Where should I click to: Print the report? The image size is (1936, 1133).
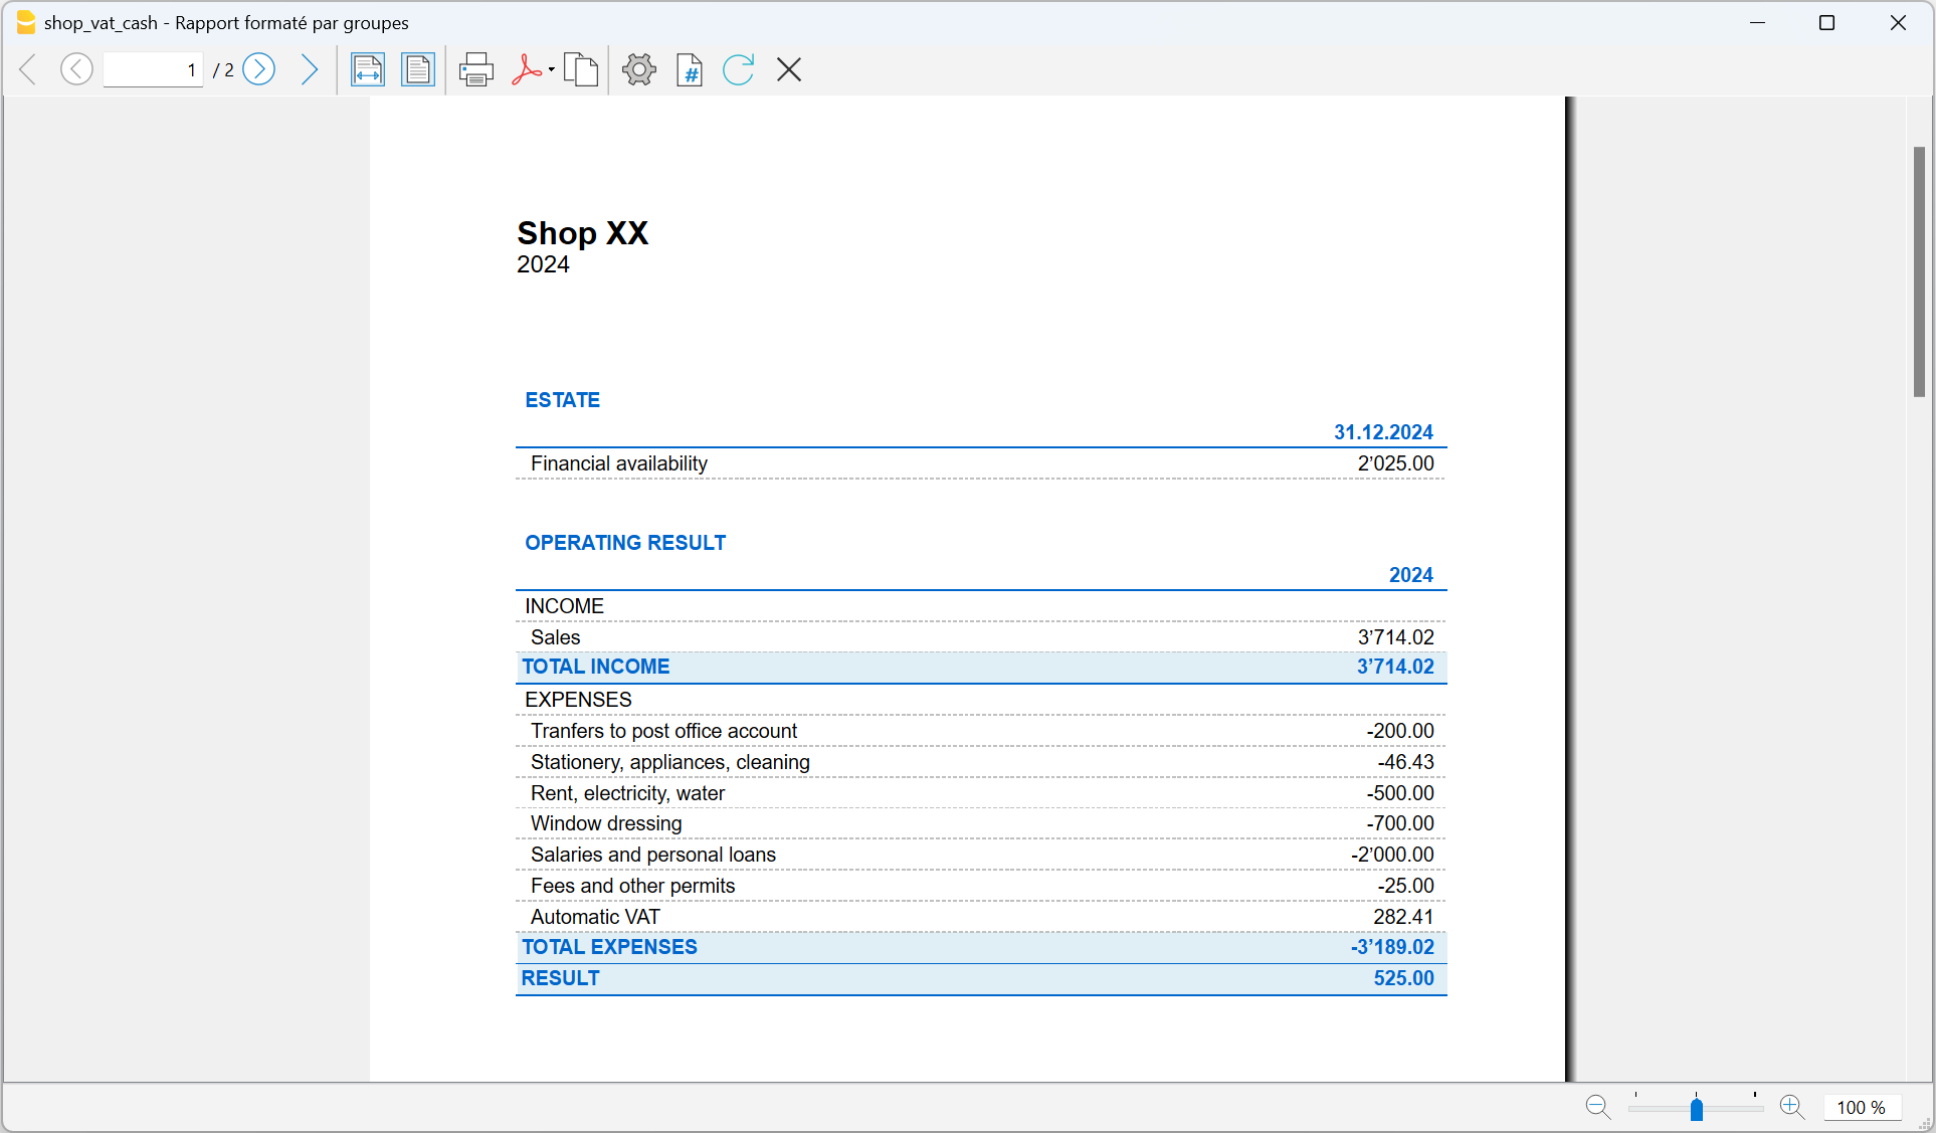[476, 70]
